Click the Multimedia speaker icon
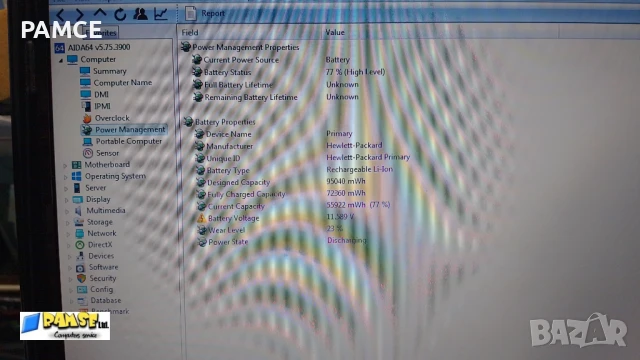Screen dimensions: 640x360 tap(78, 211)
